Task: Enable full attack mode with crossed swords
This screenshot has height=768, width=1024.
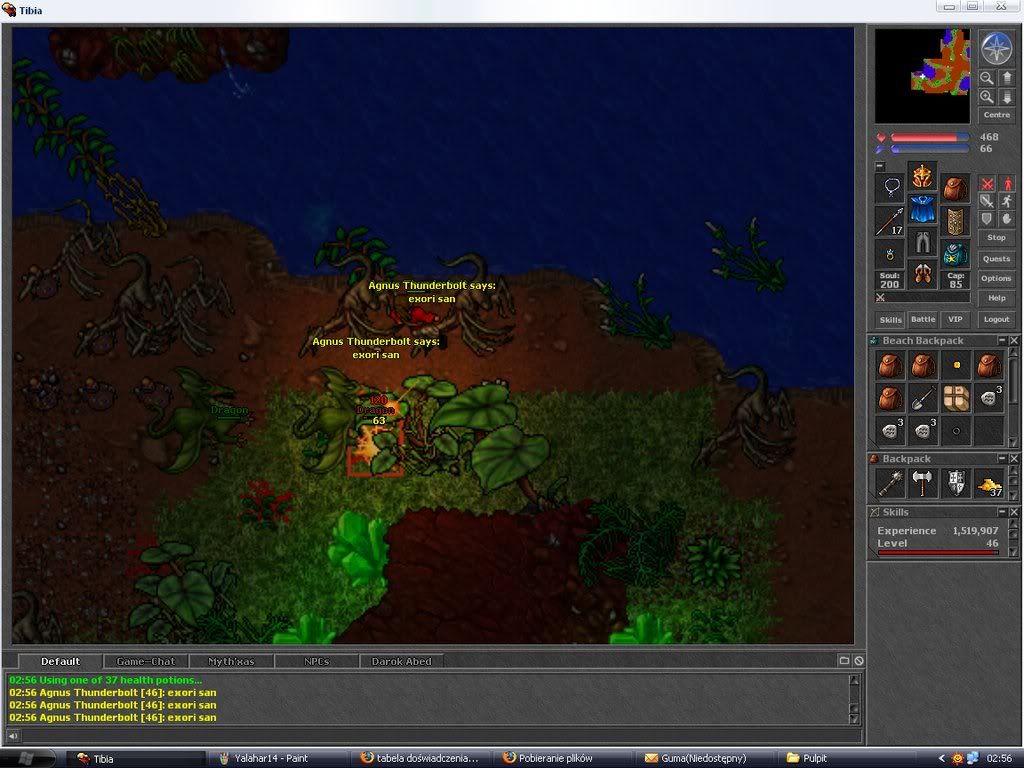Action: tap(987, 184)
